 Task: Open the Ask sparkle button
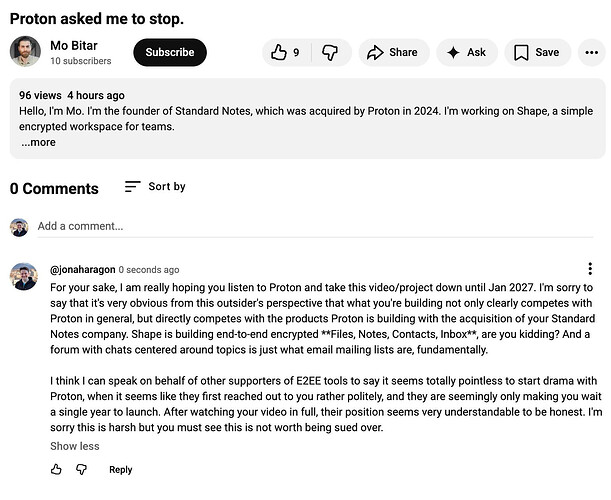(x=467, y=53)
